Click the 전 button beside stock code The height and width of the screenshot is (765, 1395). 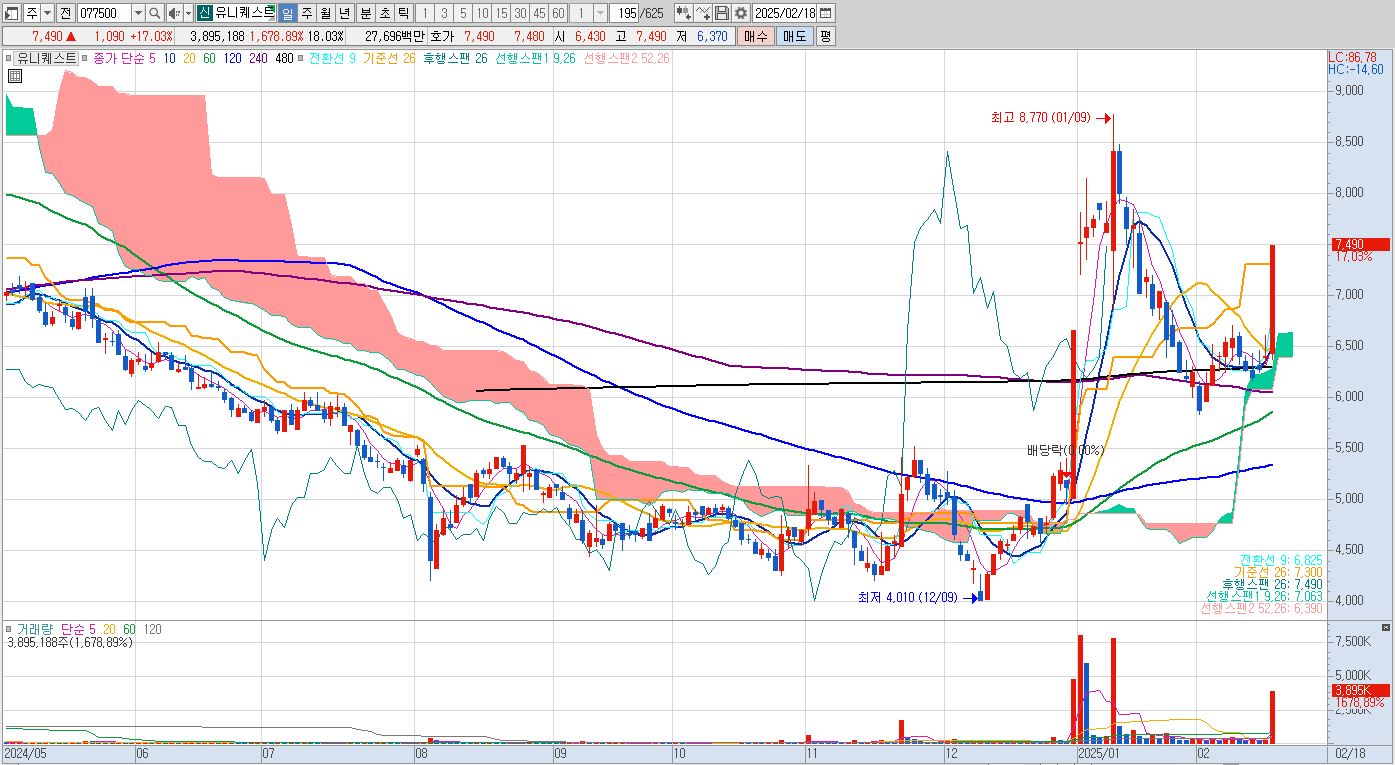click(66, 13)
